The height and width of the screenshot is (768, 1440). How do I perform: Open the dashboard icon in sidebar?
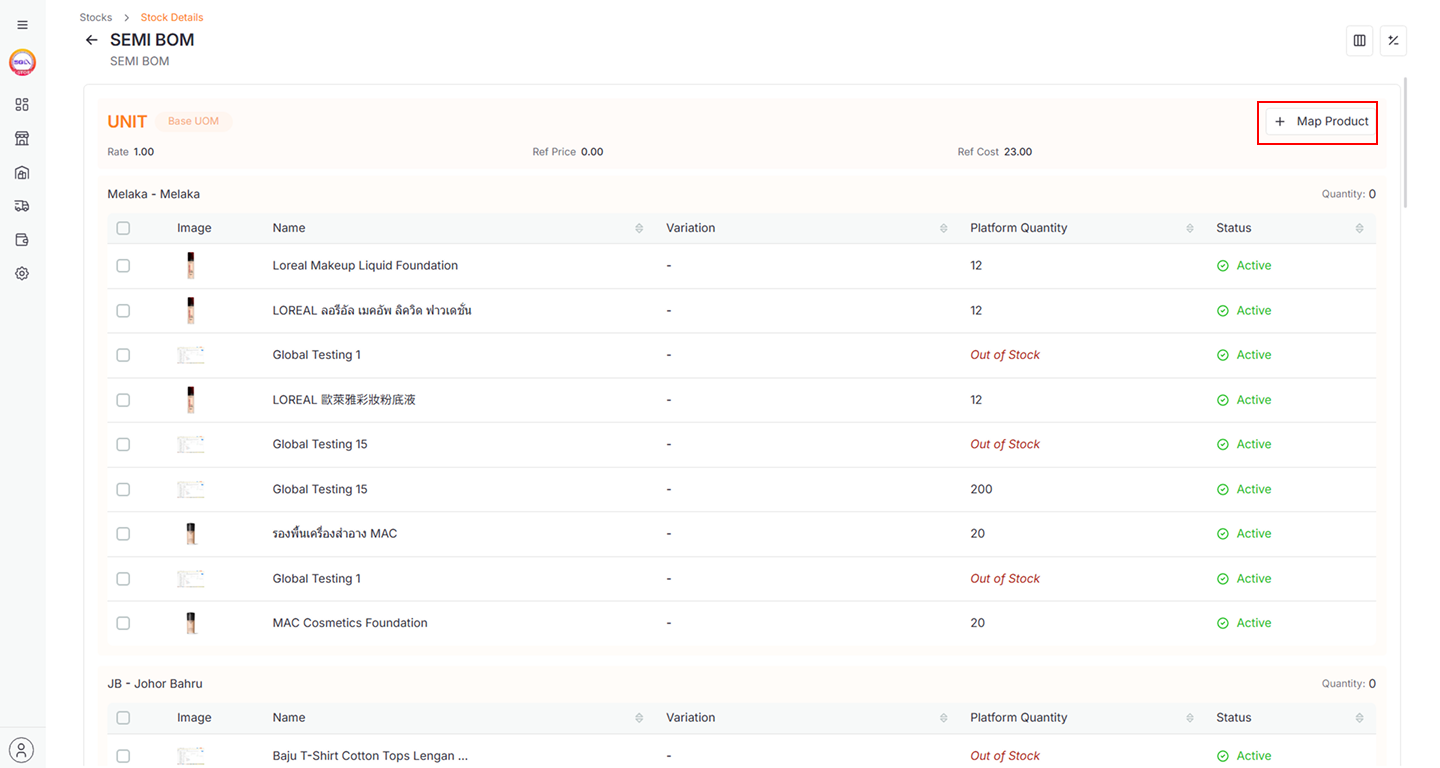[22, 104]
